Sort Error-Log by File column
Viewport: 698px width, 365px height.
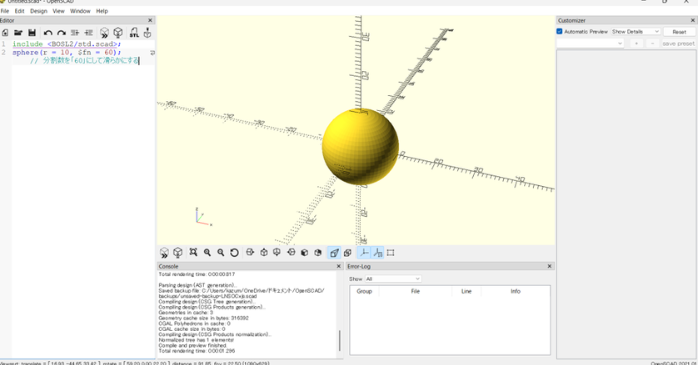point(415,291)
